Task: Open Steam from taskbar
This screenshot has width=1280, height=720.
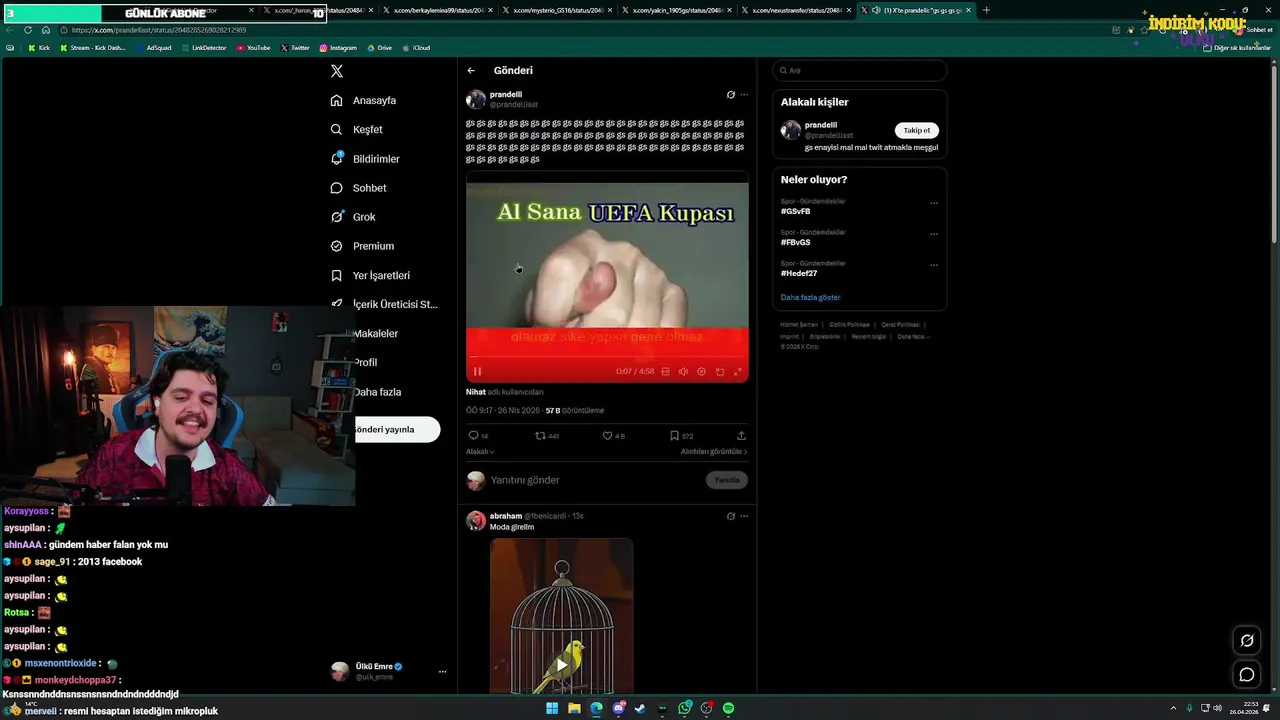Action: [640, 708]
